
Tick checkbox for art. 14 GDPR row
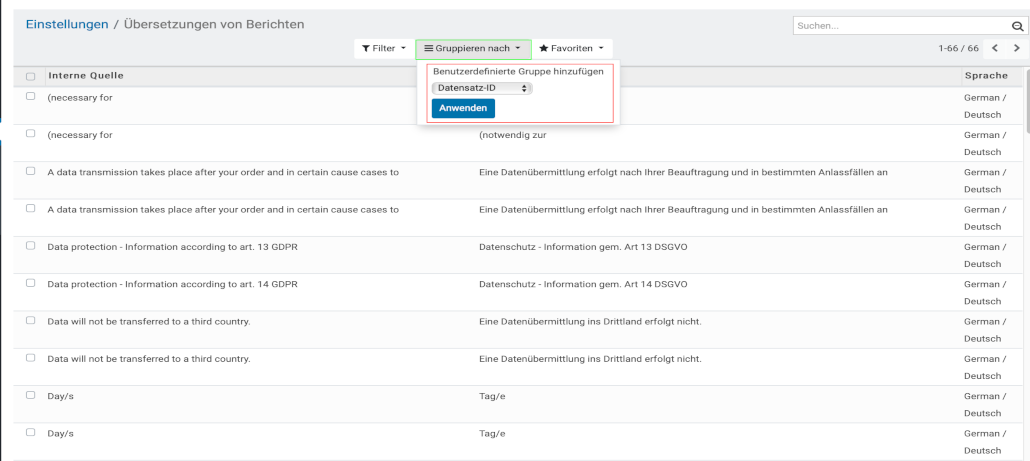30,283
